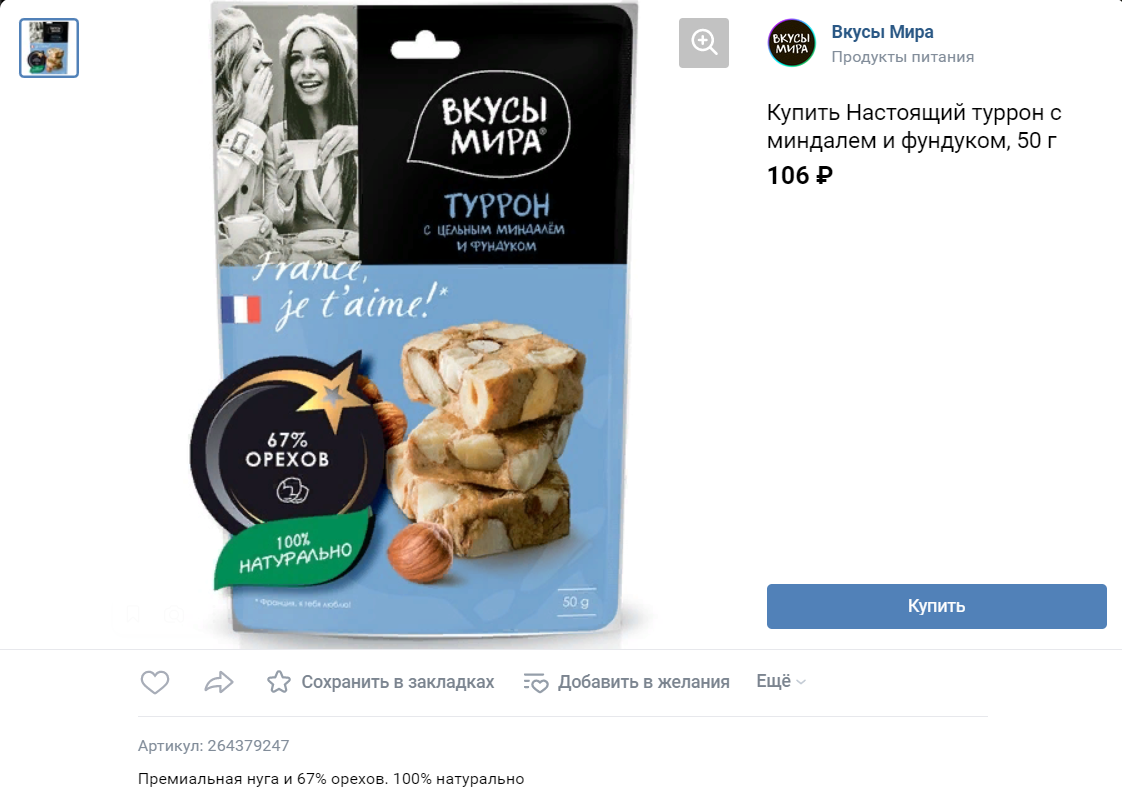Buy the product with the Купить button

(937, 606)
